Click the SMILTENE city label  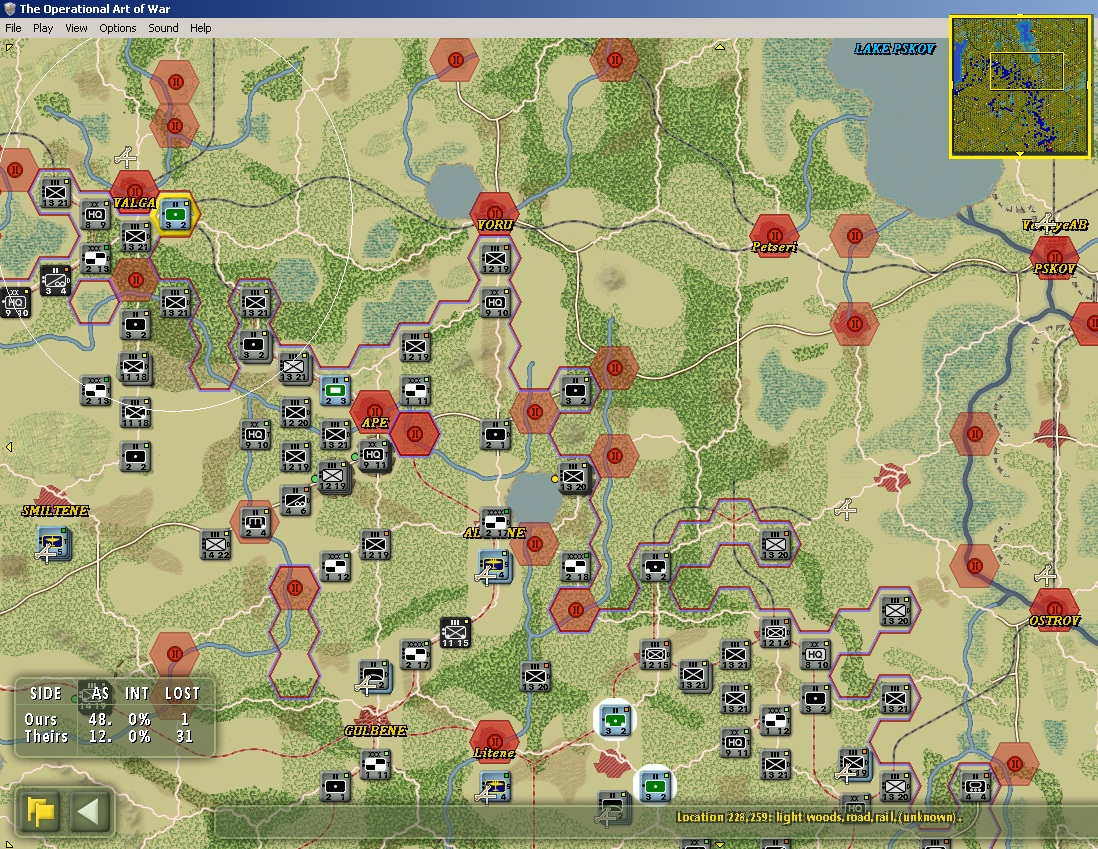pyautogui.click(x=55, y=511)
